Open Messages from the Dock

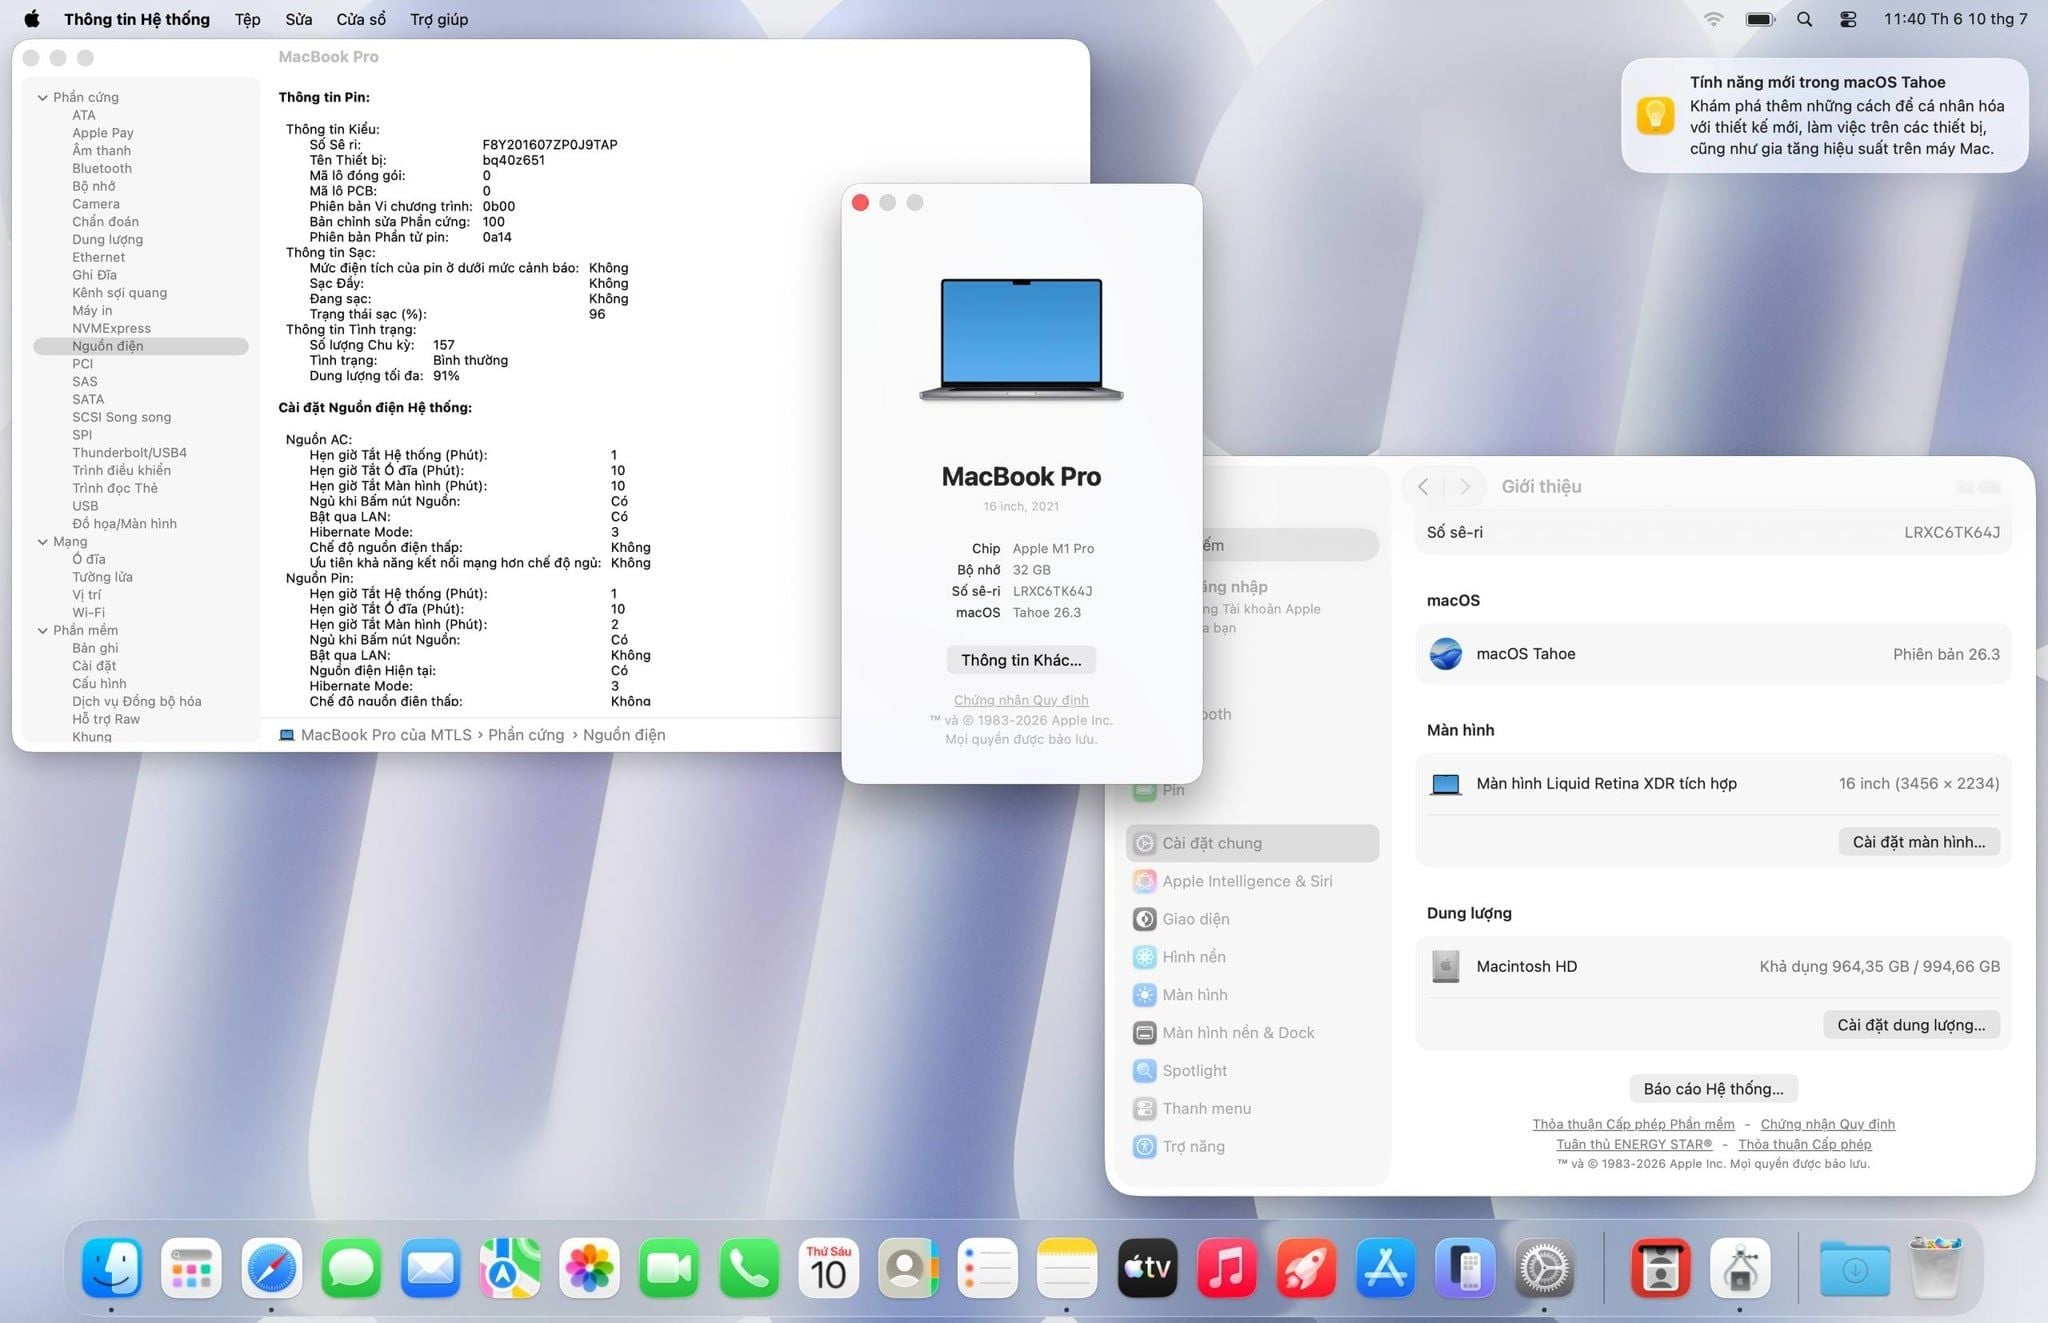coord(351,1267)
